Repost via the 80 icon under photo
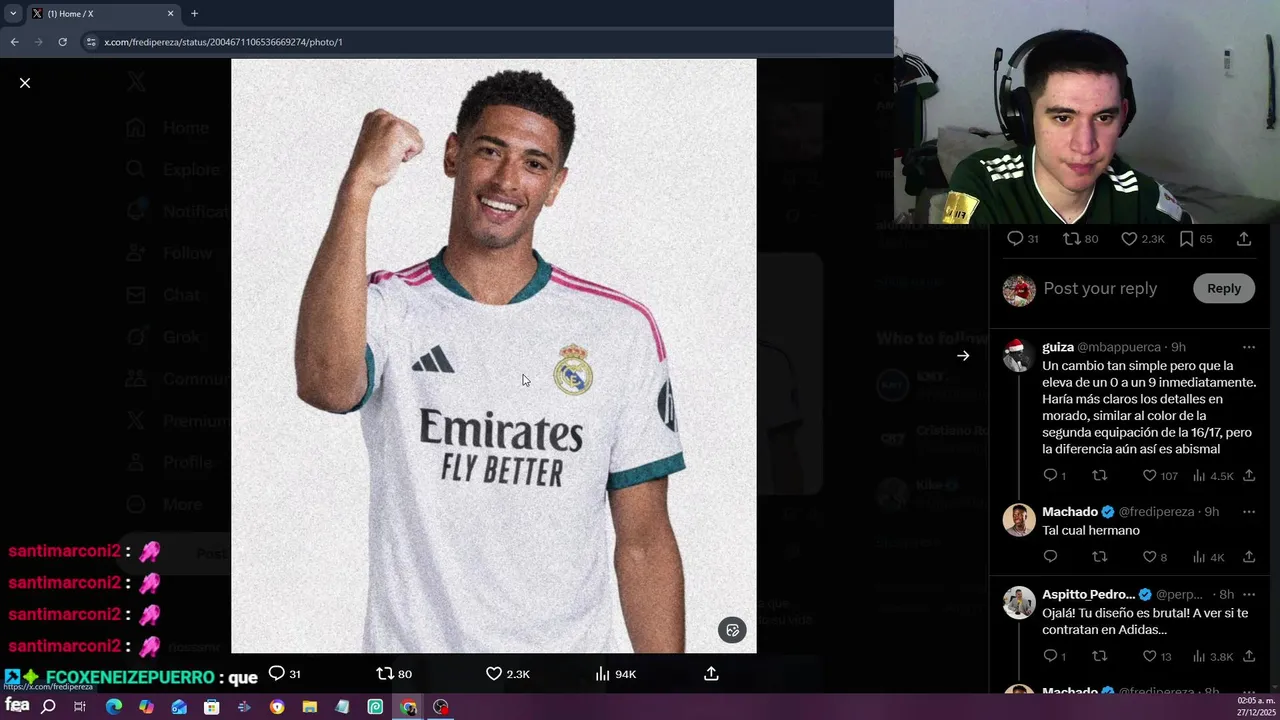Viewport: 1280px width, 720px height. [x=394, y=674]
